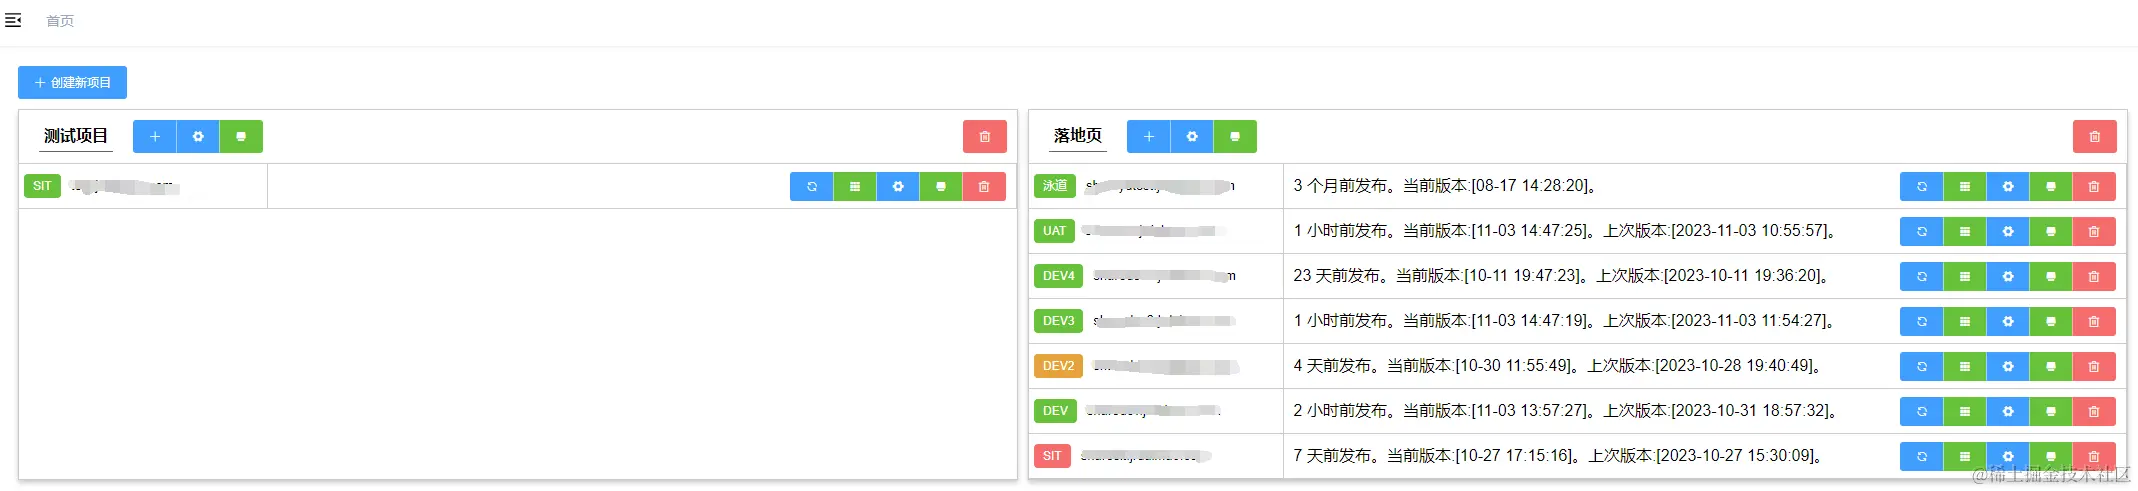The height and width of the screenshot is (491, 2138).
Task: Refresh the DEV4 row
Action: [1922, 277]
